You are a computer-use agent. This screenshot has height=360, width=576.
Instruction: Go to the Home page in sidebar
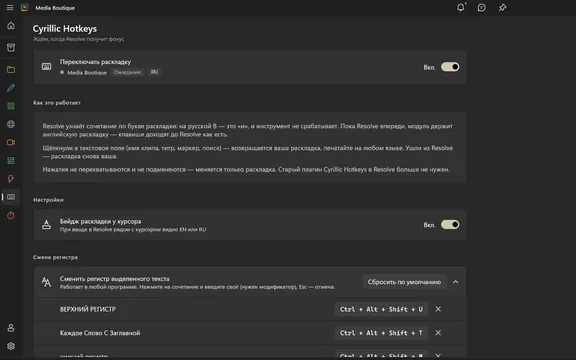[x=11, y=26]
